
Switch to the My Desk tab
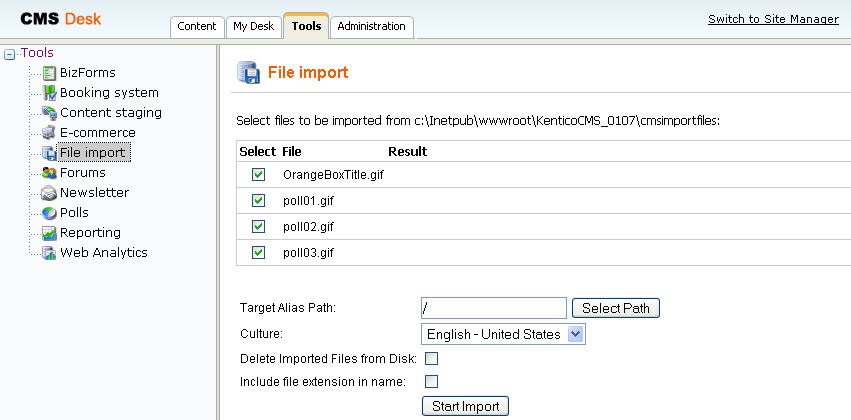tap(253, 27)
